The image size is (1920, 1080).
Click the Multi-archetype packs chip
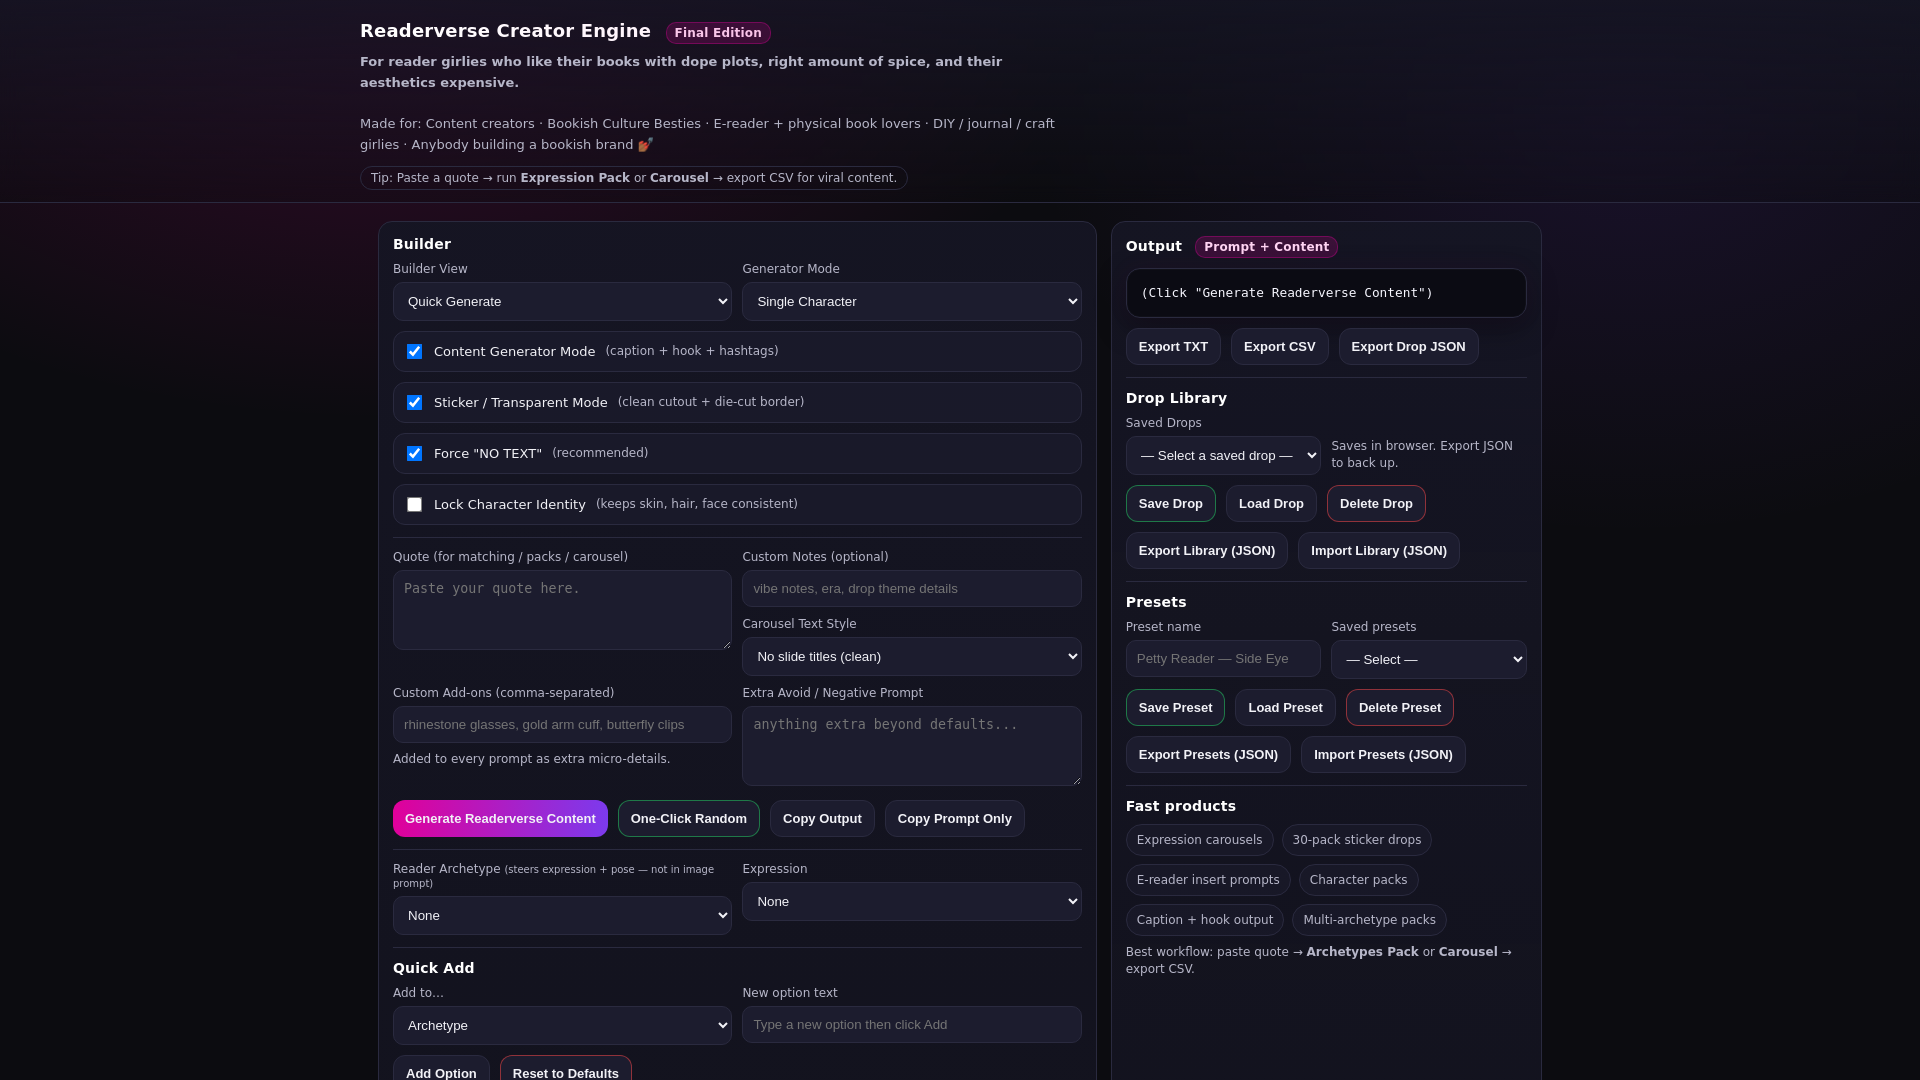(1369, 920)
